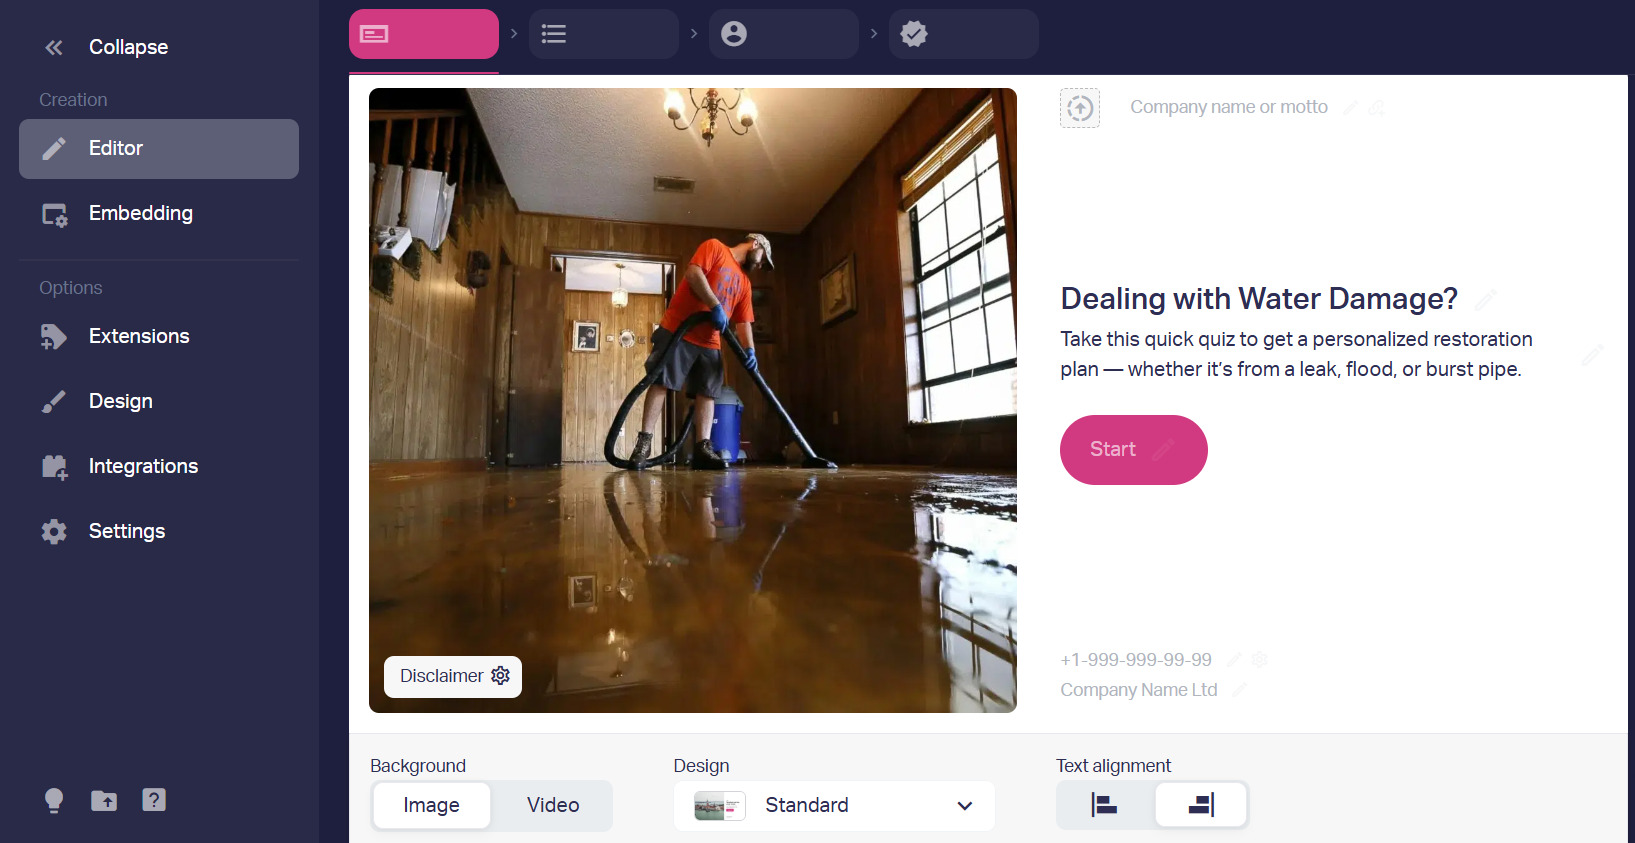Select left text alignment

(1104, 805)
